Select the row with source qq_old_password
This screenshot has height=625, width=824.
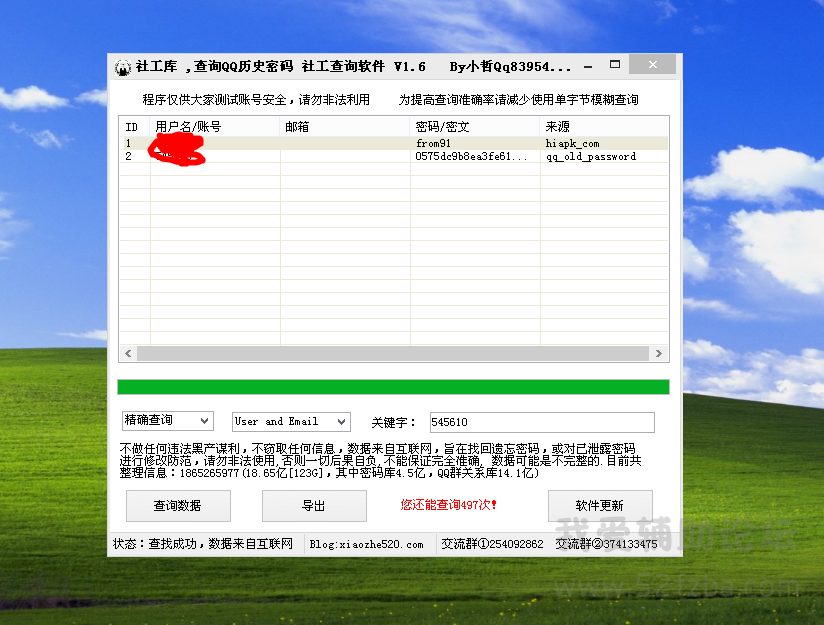click(x=394, y=156)
